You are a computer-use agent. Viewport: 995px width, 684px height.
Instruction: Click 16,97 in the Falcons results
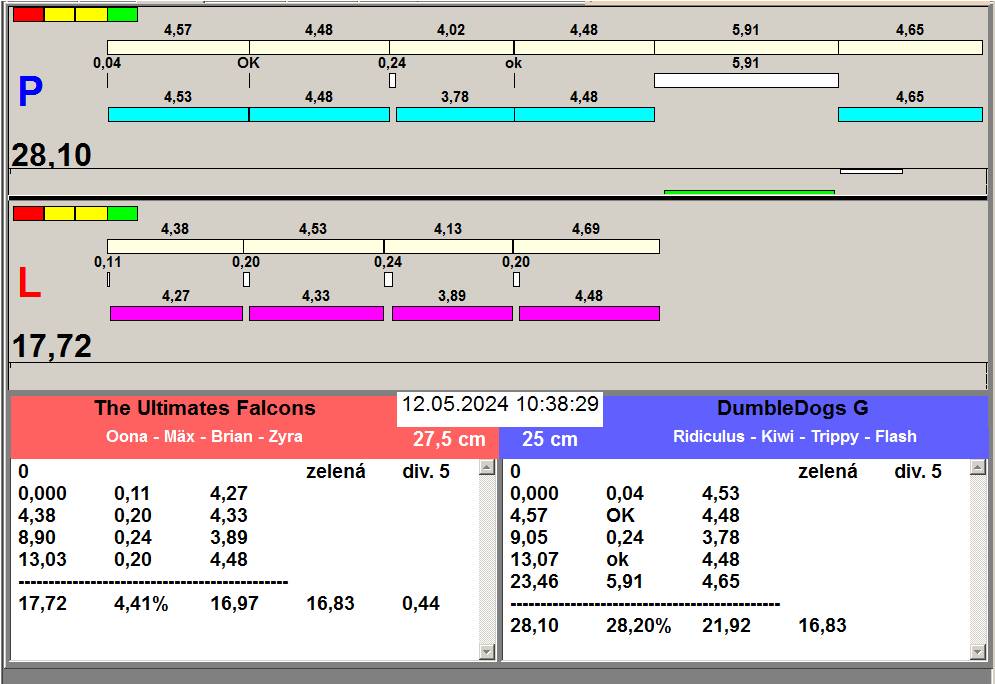pyautogui.click(x=234, y=603)
